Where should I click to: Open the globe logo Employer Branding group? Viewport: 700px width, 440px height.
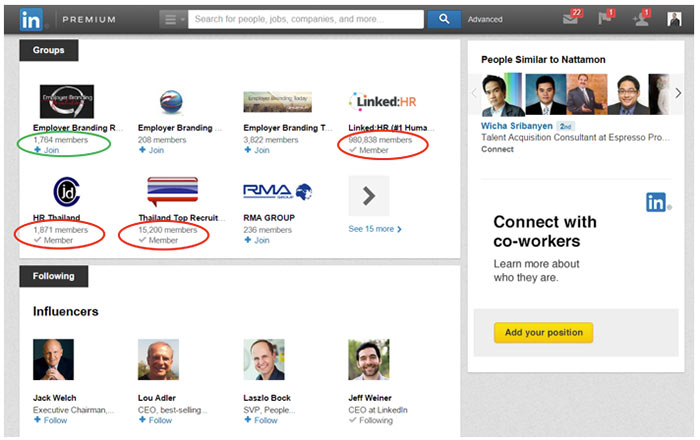click(x=171, y=102)
